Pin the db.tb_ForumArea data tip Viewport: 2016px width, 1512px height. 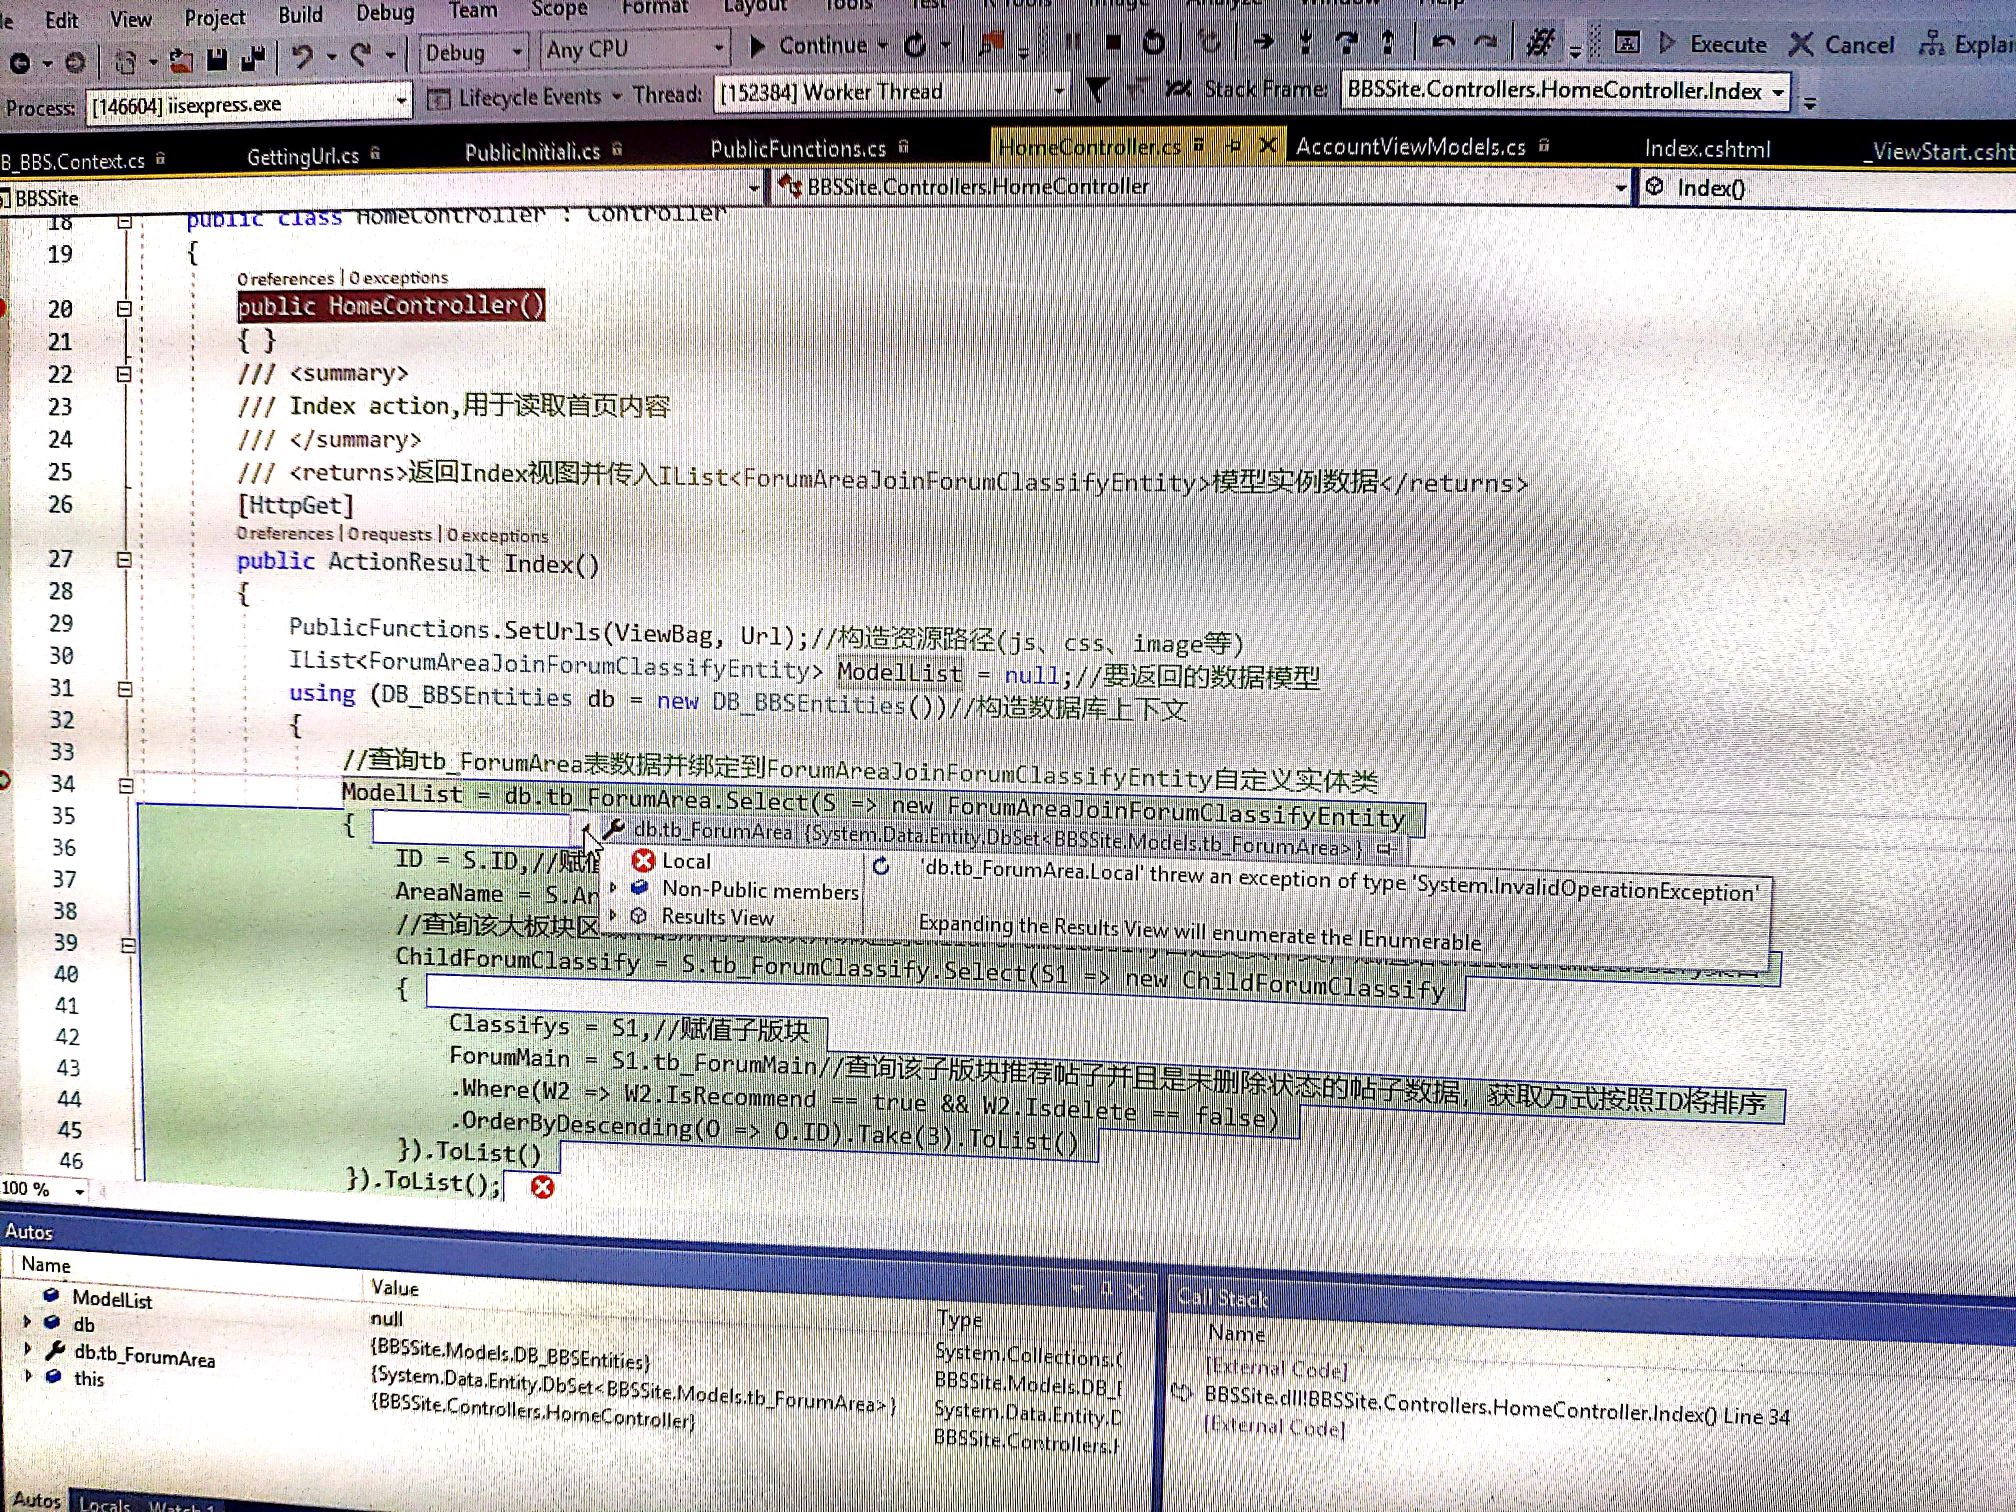tap(1385, 849)
